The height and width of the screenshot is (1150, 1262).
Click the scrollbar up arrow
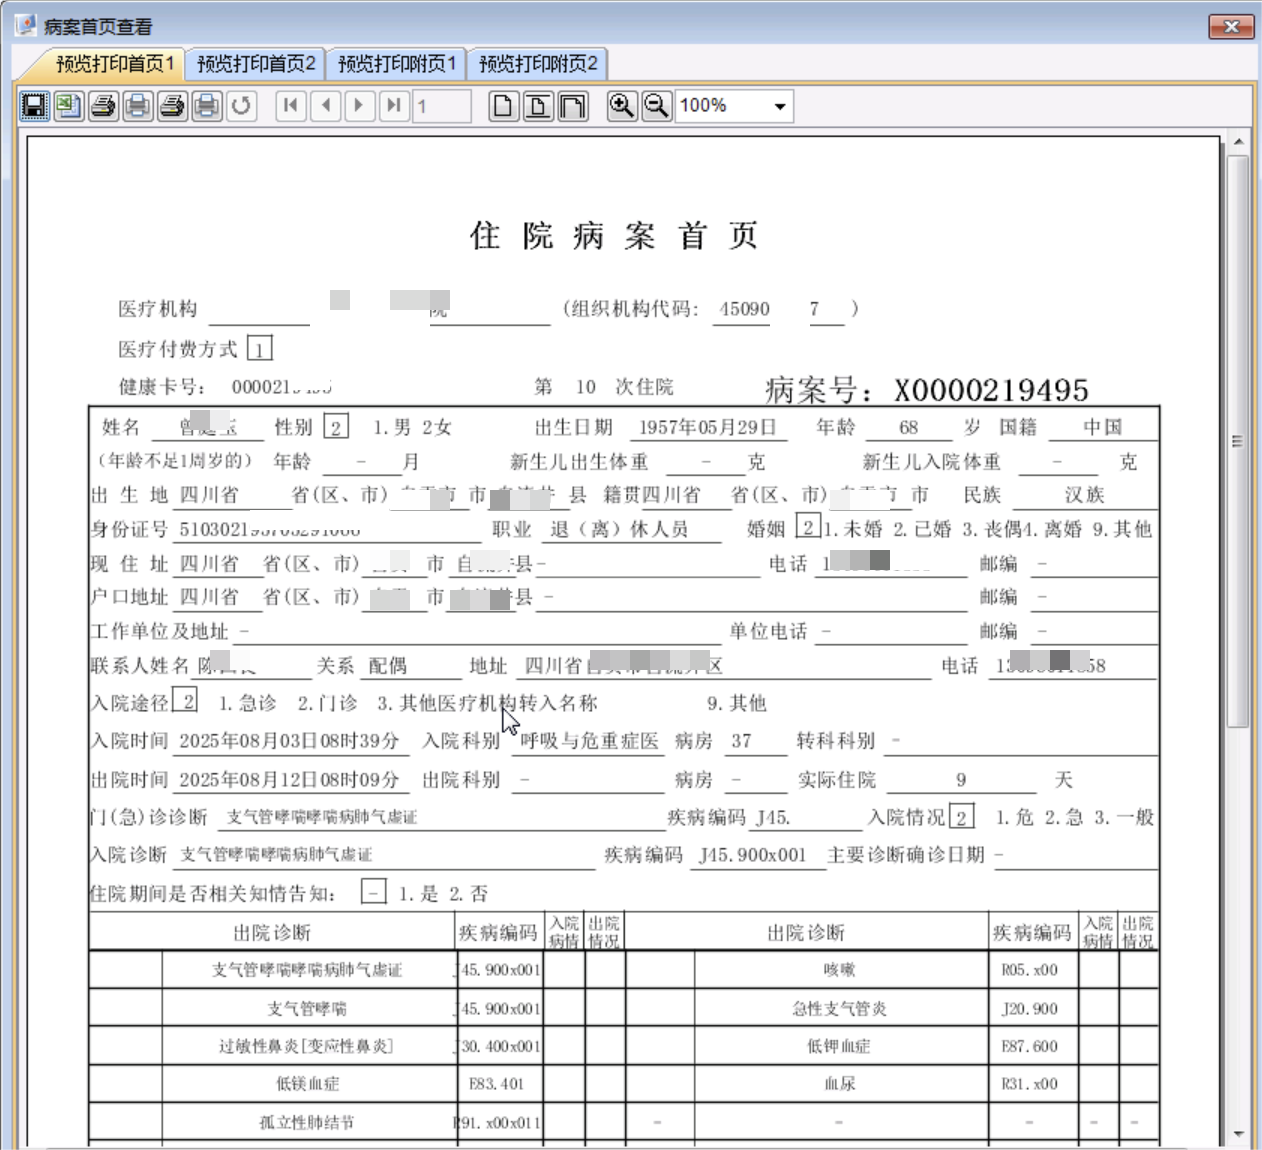pyautogui.click(x=1239, y=142)
